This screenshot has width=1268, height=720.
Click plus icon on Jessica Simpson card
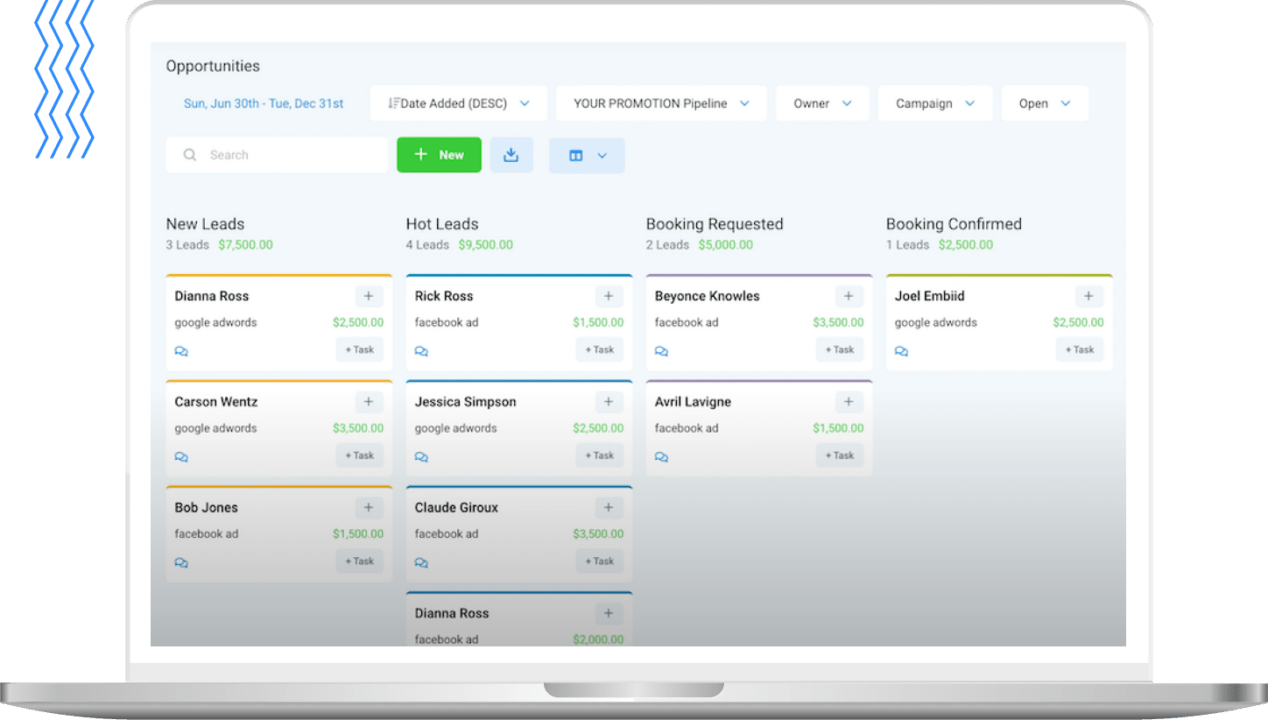608,402
